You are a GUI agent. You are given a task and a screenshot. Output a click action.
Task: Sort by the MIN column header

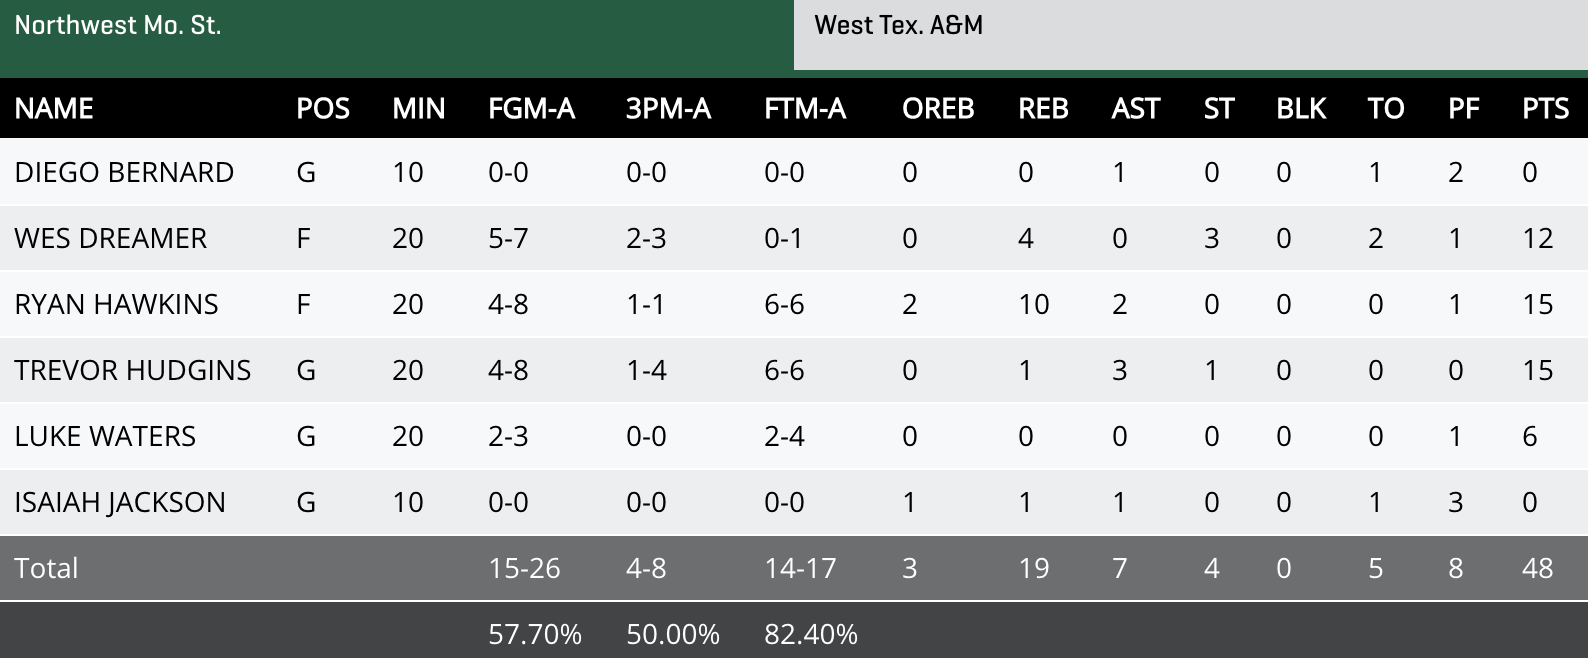click(420, 108)
